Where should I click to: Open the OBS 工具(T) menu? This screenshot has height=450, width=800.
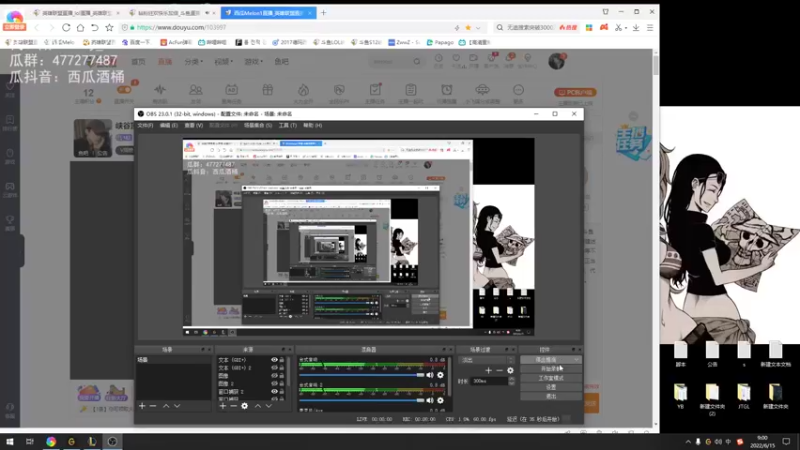288,126
